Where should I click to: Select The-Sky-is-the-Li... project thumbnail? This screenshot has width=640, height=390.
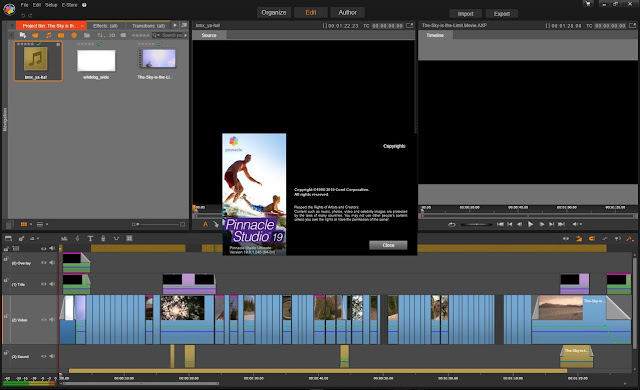click(x=157, y=62)
